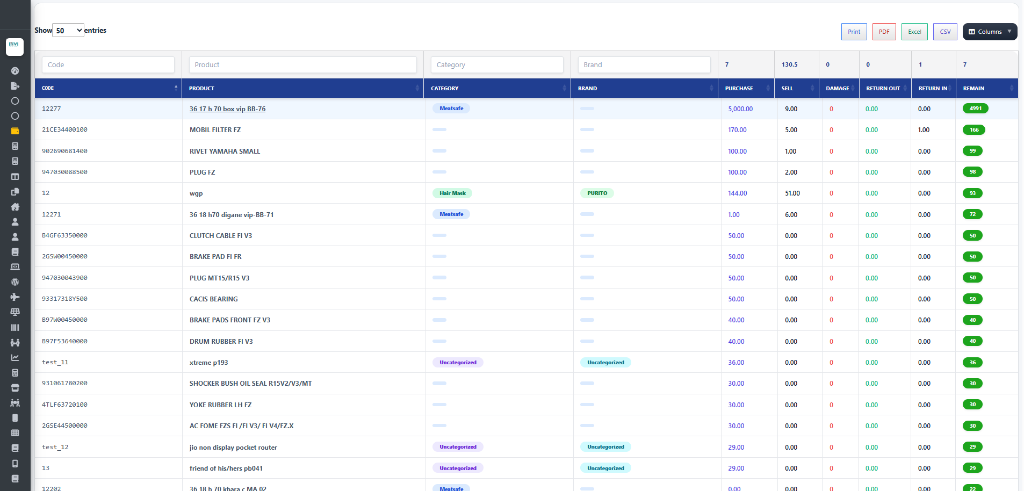Click the people arrows icon in sidebar
This screenshot has height=491, width=1024.
coord(15,403)
